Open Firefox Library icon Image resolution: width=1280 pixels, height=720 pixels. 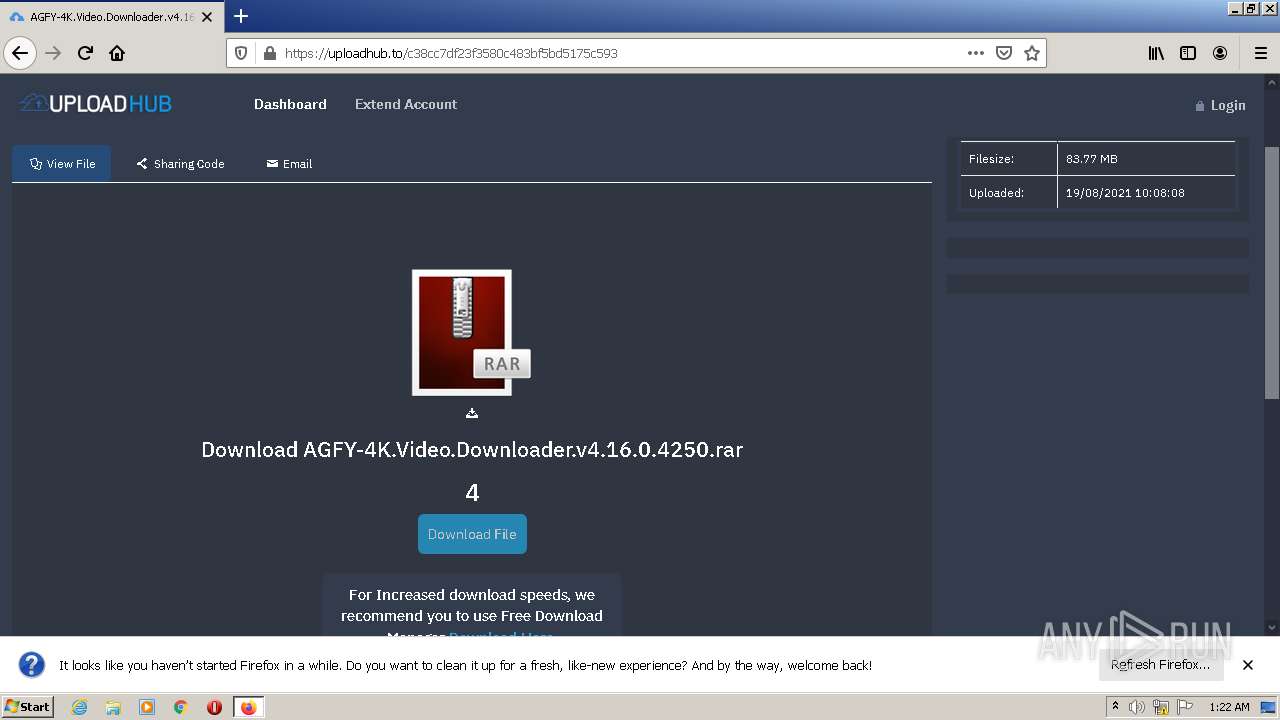[1156, 53]
